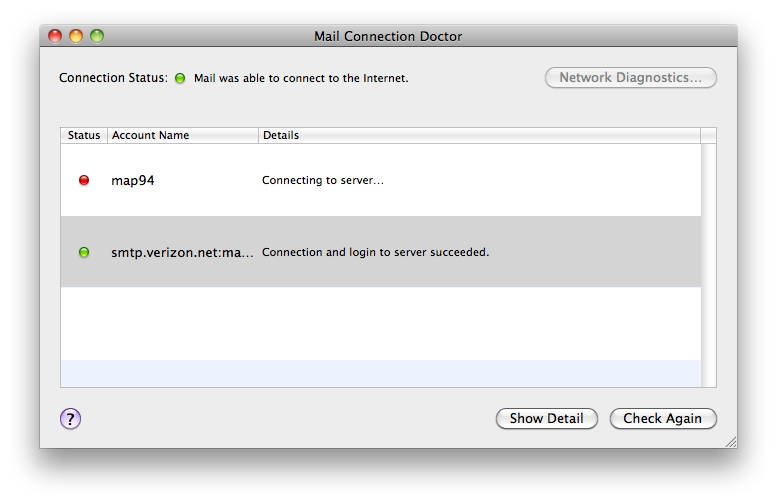
Task: Zoom the window with green button
Action: [x=96, y=36]
